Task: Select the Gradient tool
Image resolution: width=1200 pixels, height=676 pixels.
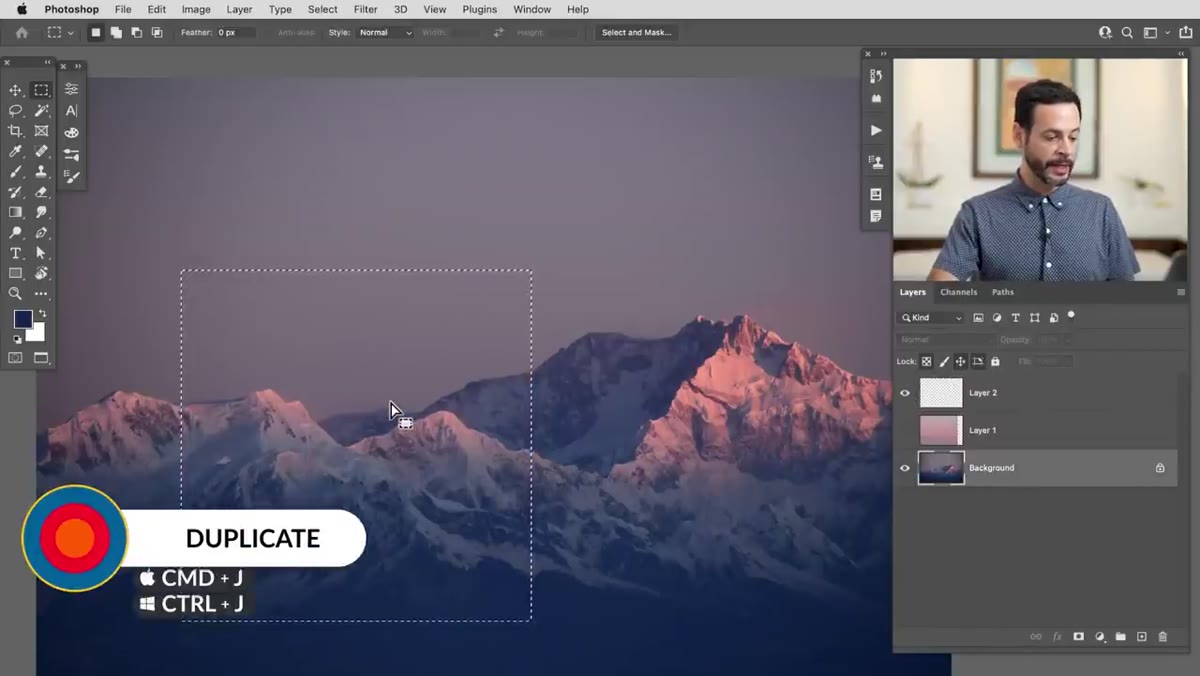Action: 15,212
